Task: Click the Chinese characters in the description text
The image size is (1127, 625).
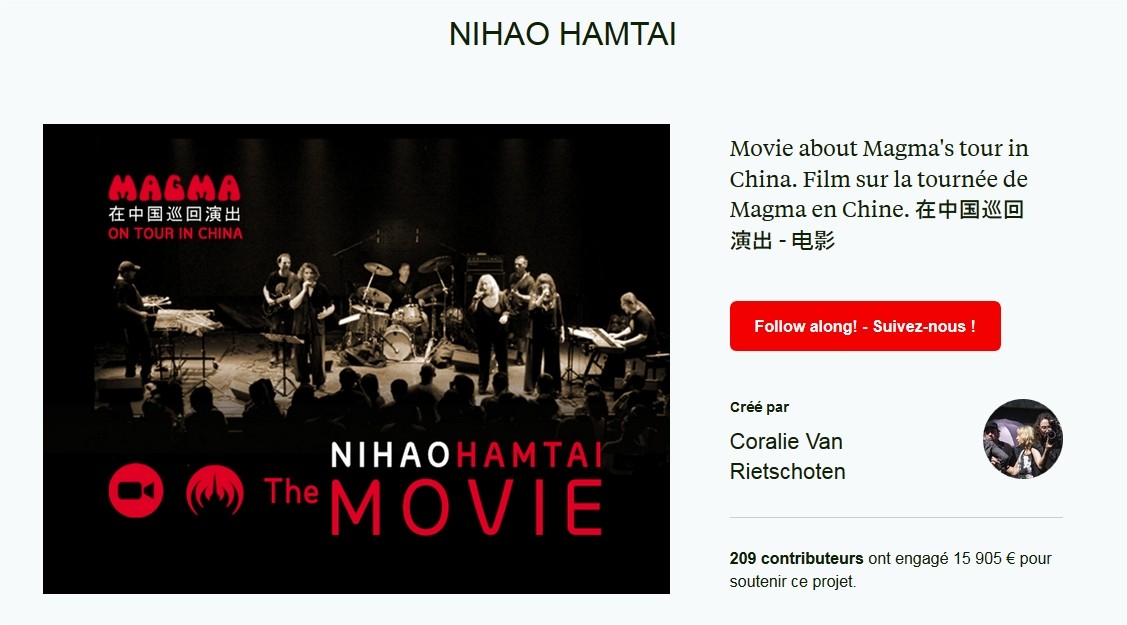Action: tap(969, 210)
